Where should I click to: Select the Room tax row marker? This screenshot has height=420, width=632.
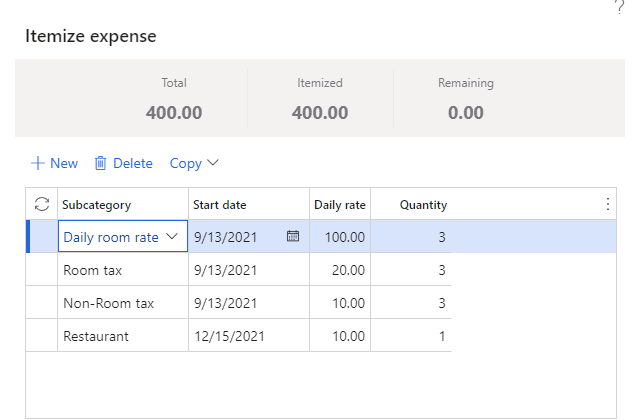42,270
